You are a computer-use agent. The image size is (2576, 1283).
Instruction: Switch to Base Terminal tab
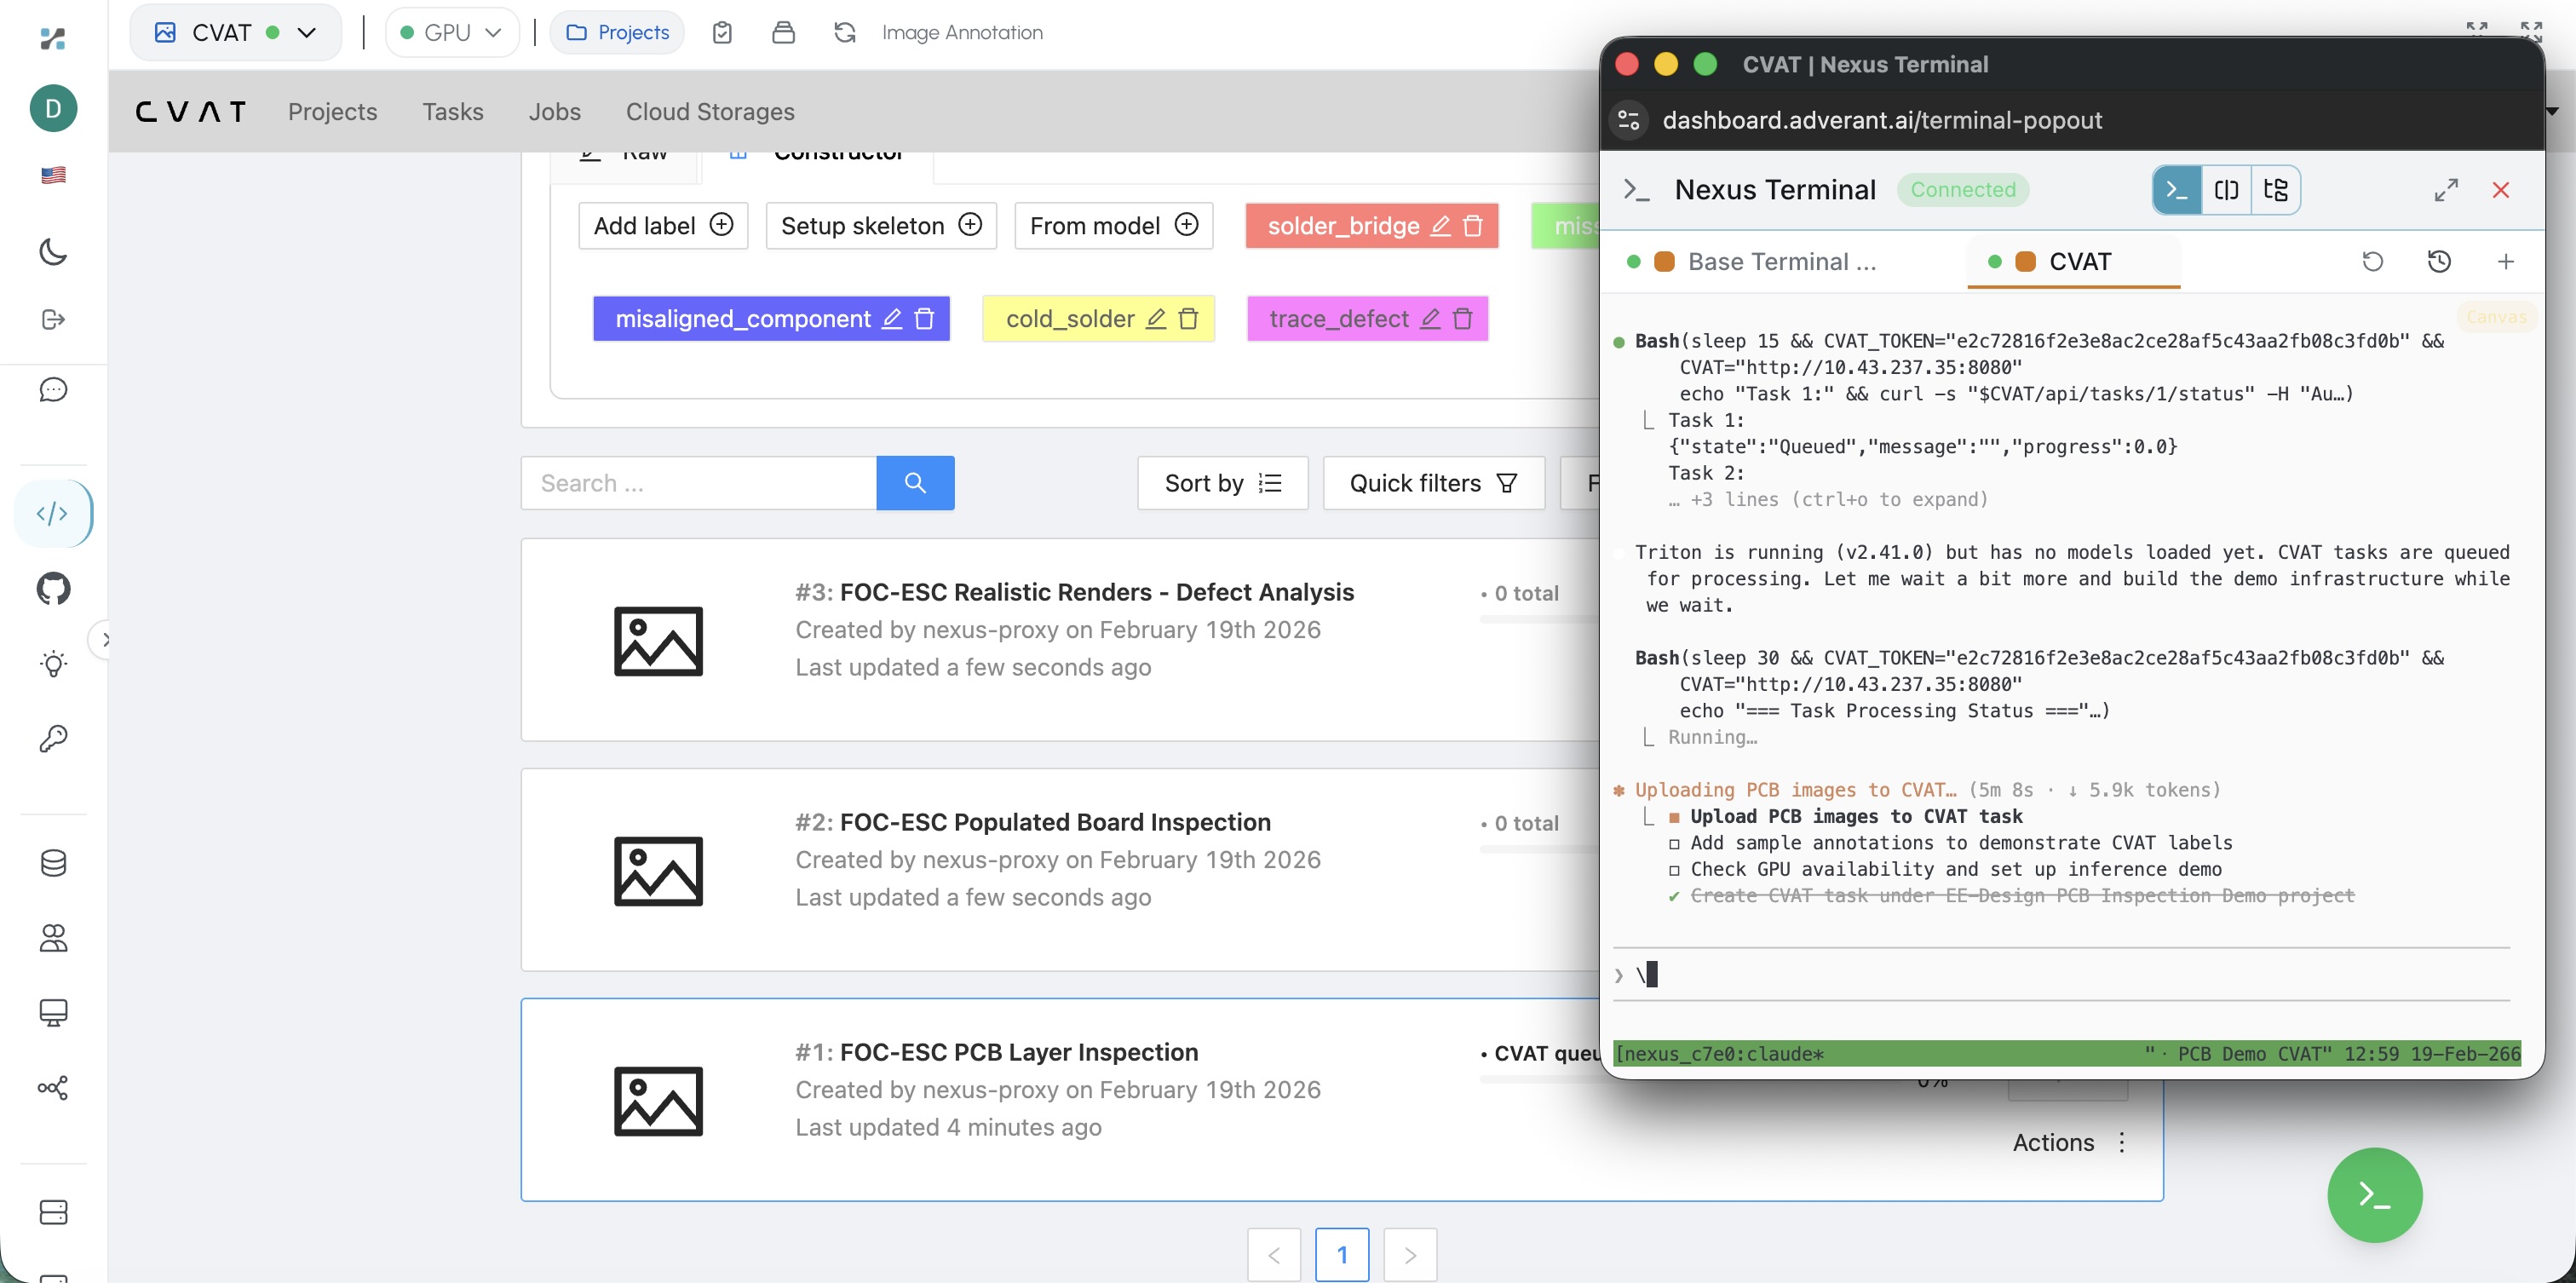tap(1780, 262)
